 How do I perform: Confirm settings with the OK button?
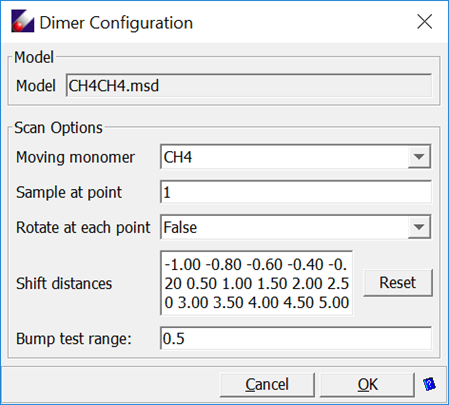point(367,385)
